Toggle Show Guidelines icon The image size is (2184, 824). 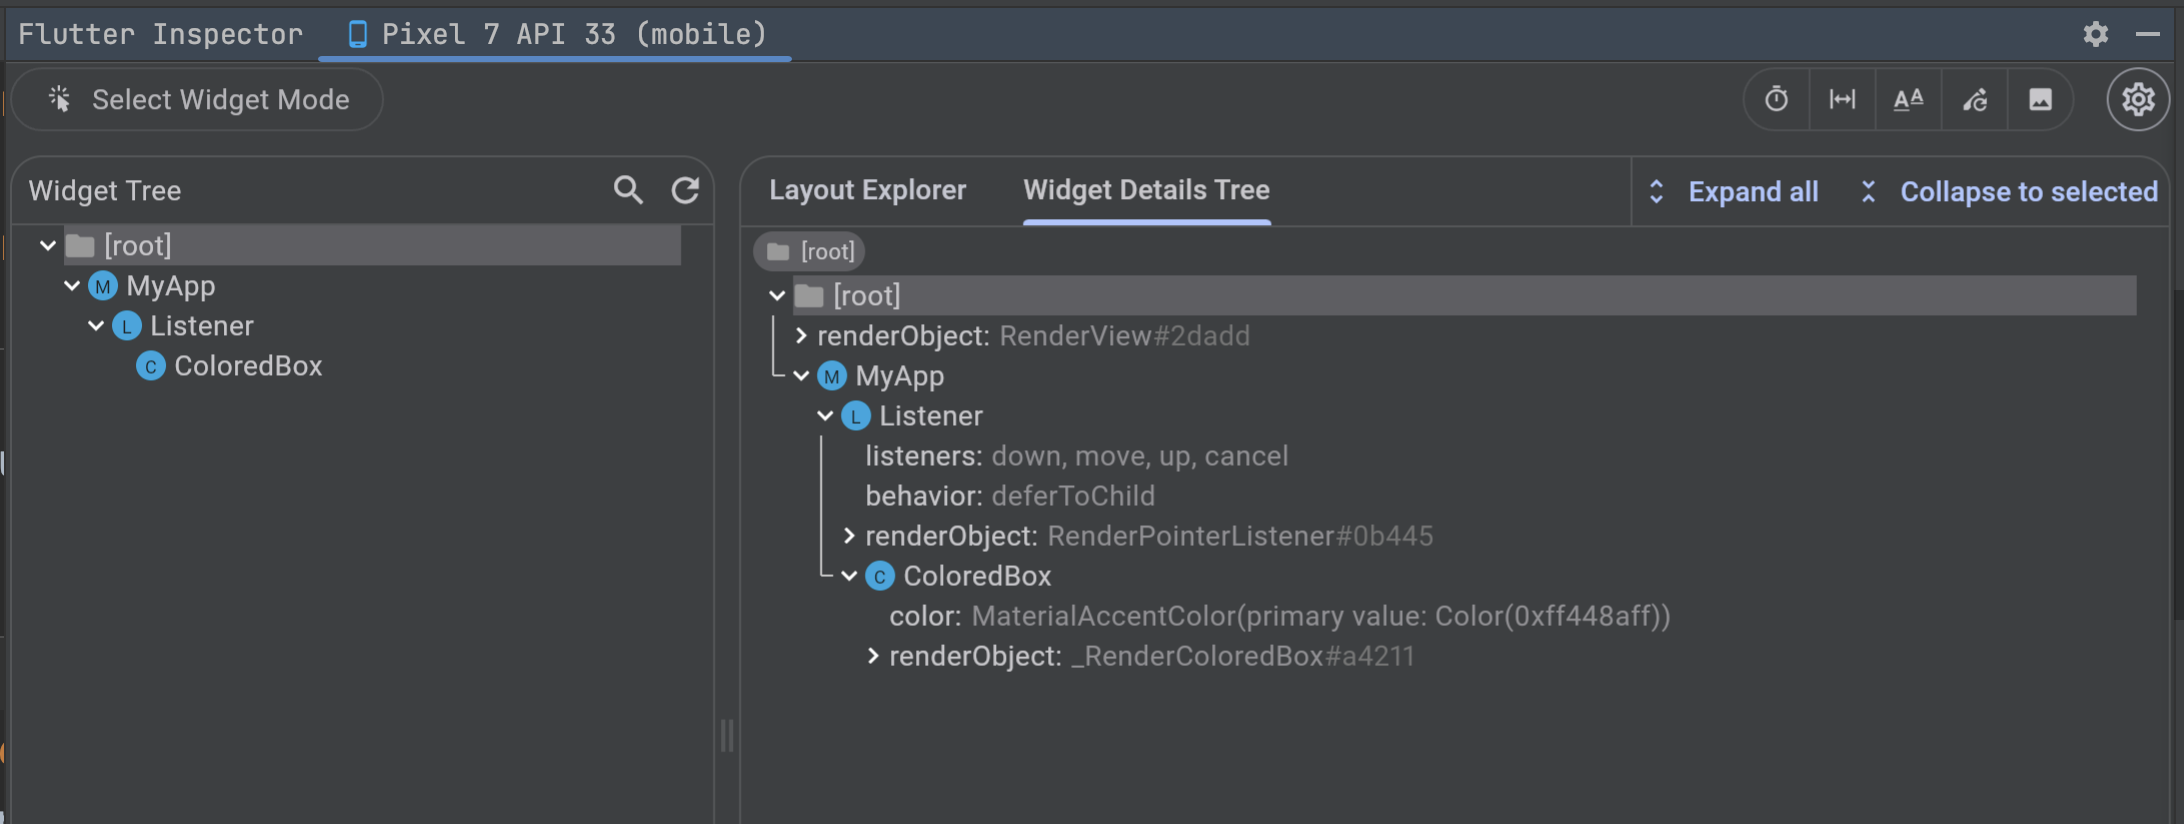1842,99
